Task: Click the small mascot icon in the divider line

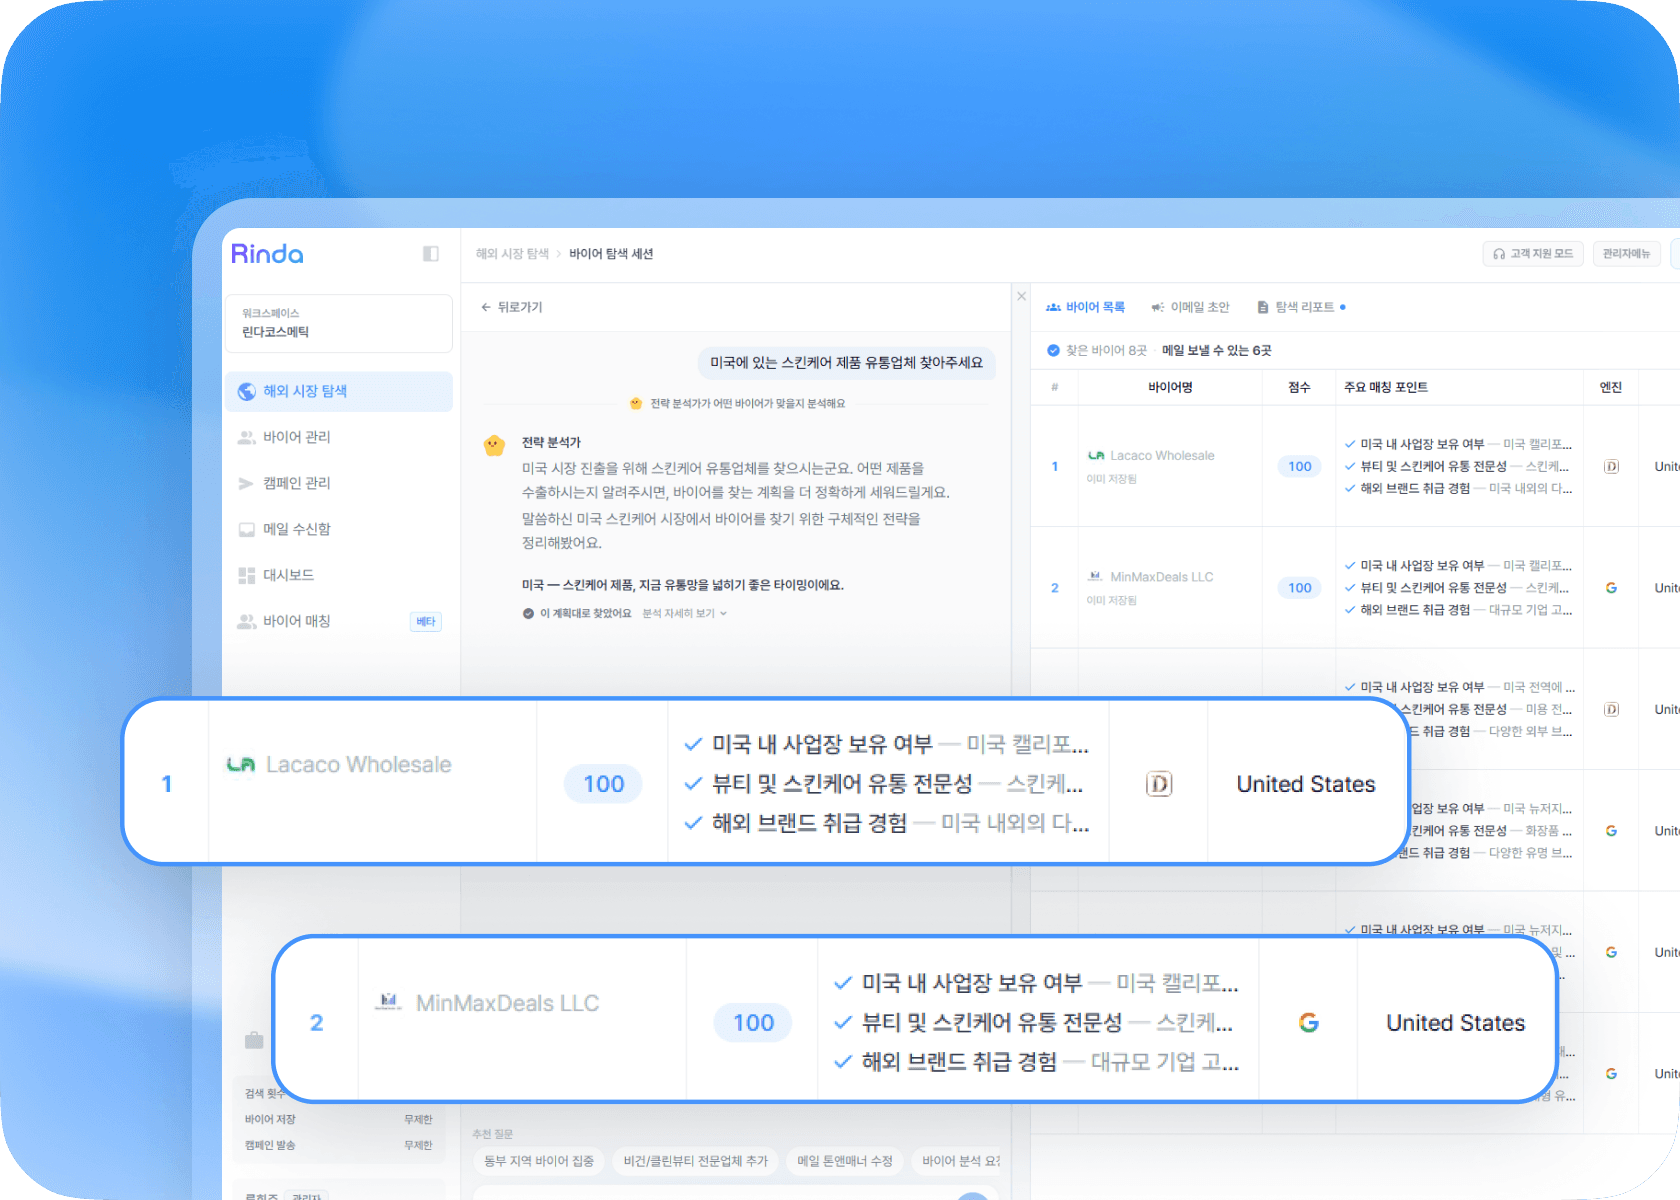Action: pos(635,403)
